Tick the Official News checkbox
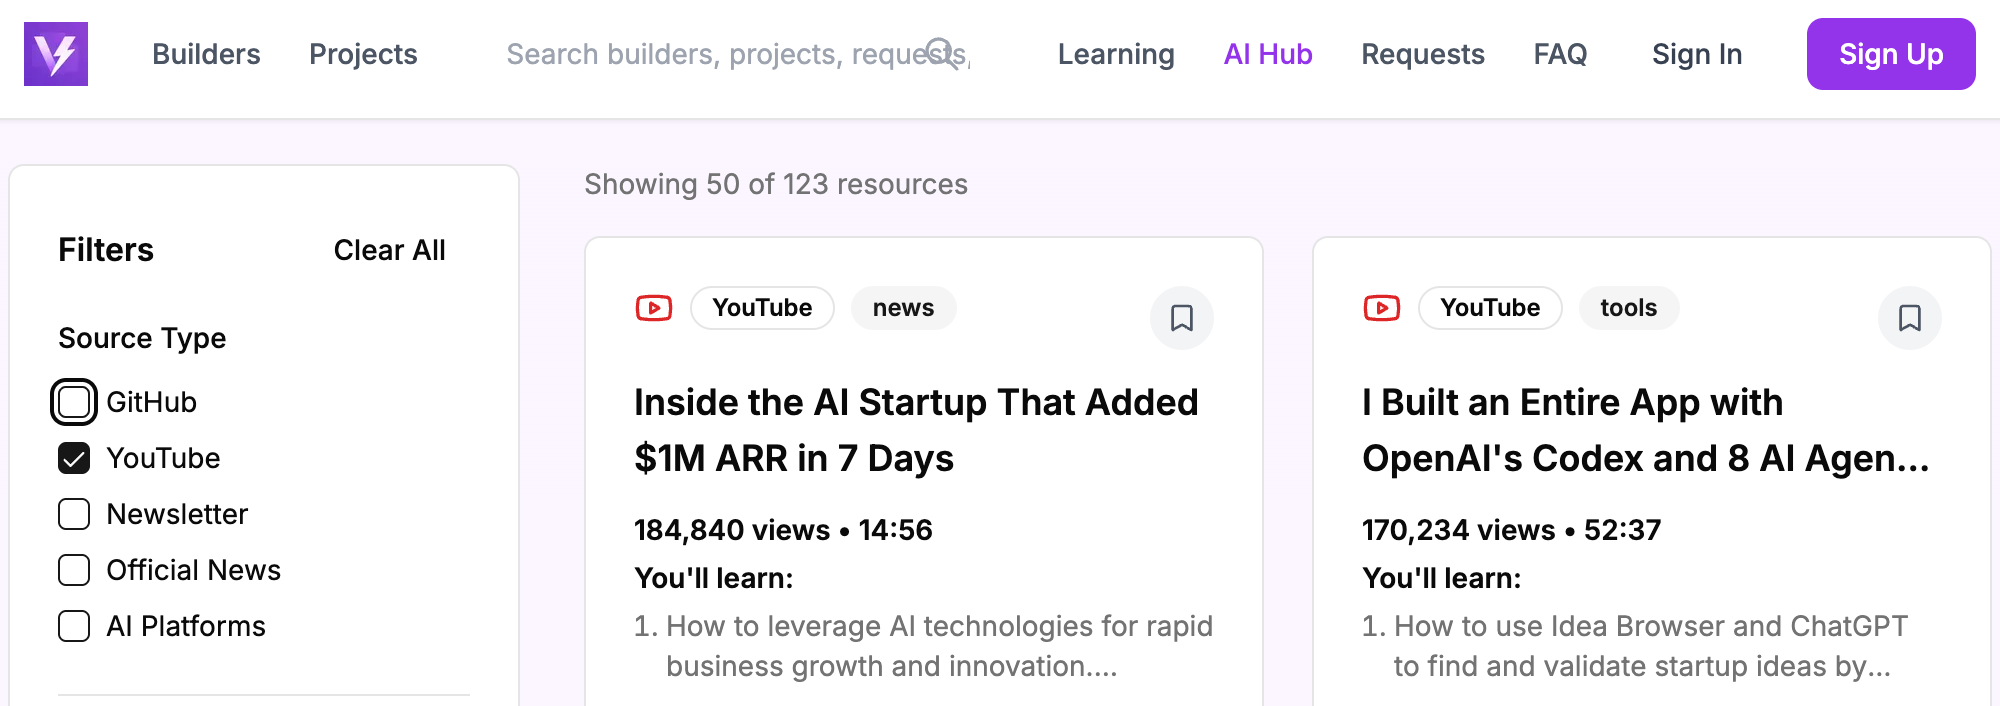 click(x=74, y=570)
